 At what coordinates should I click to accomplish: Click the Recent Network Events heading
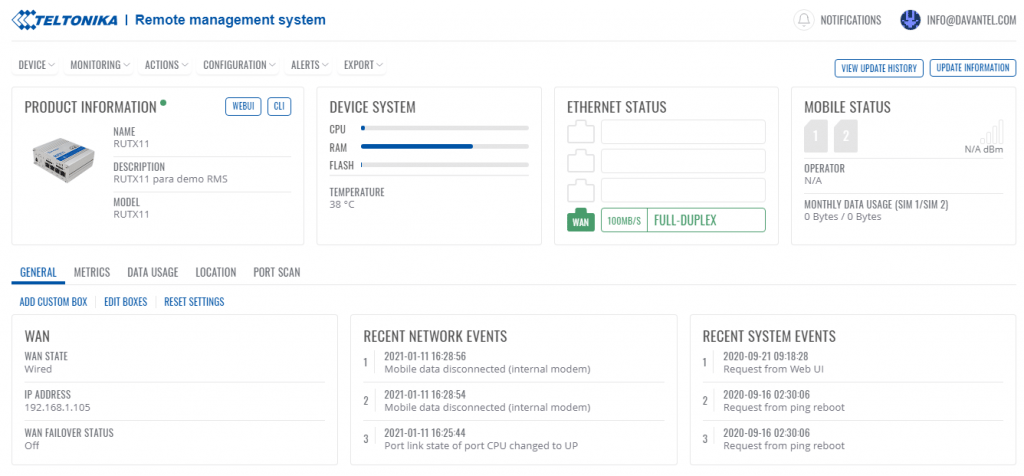435,336
